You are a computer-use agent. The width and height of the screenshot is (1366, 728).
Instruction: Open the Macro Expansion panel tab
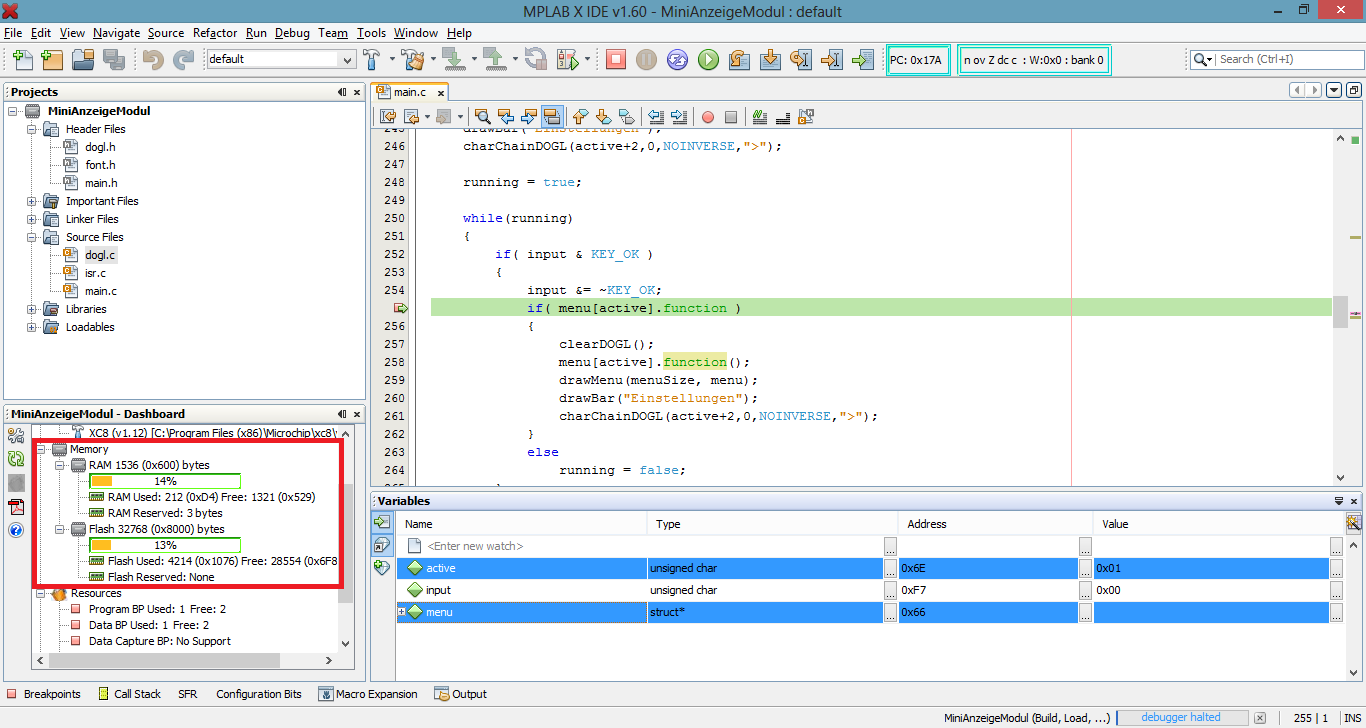(x=368, y=694)
